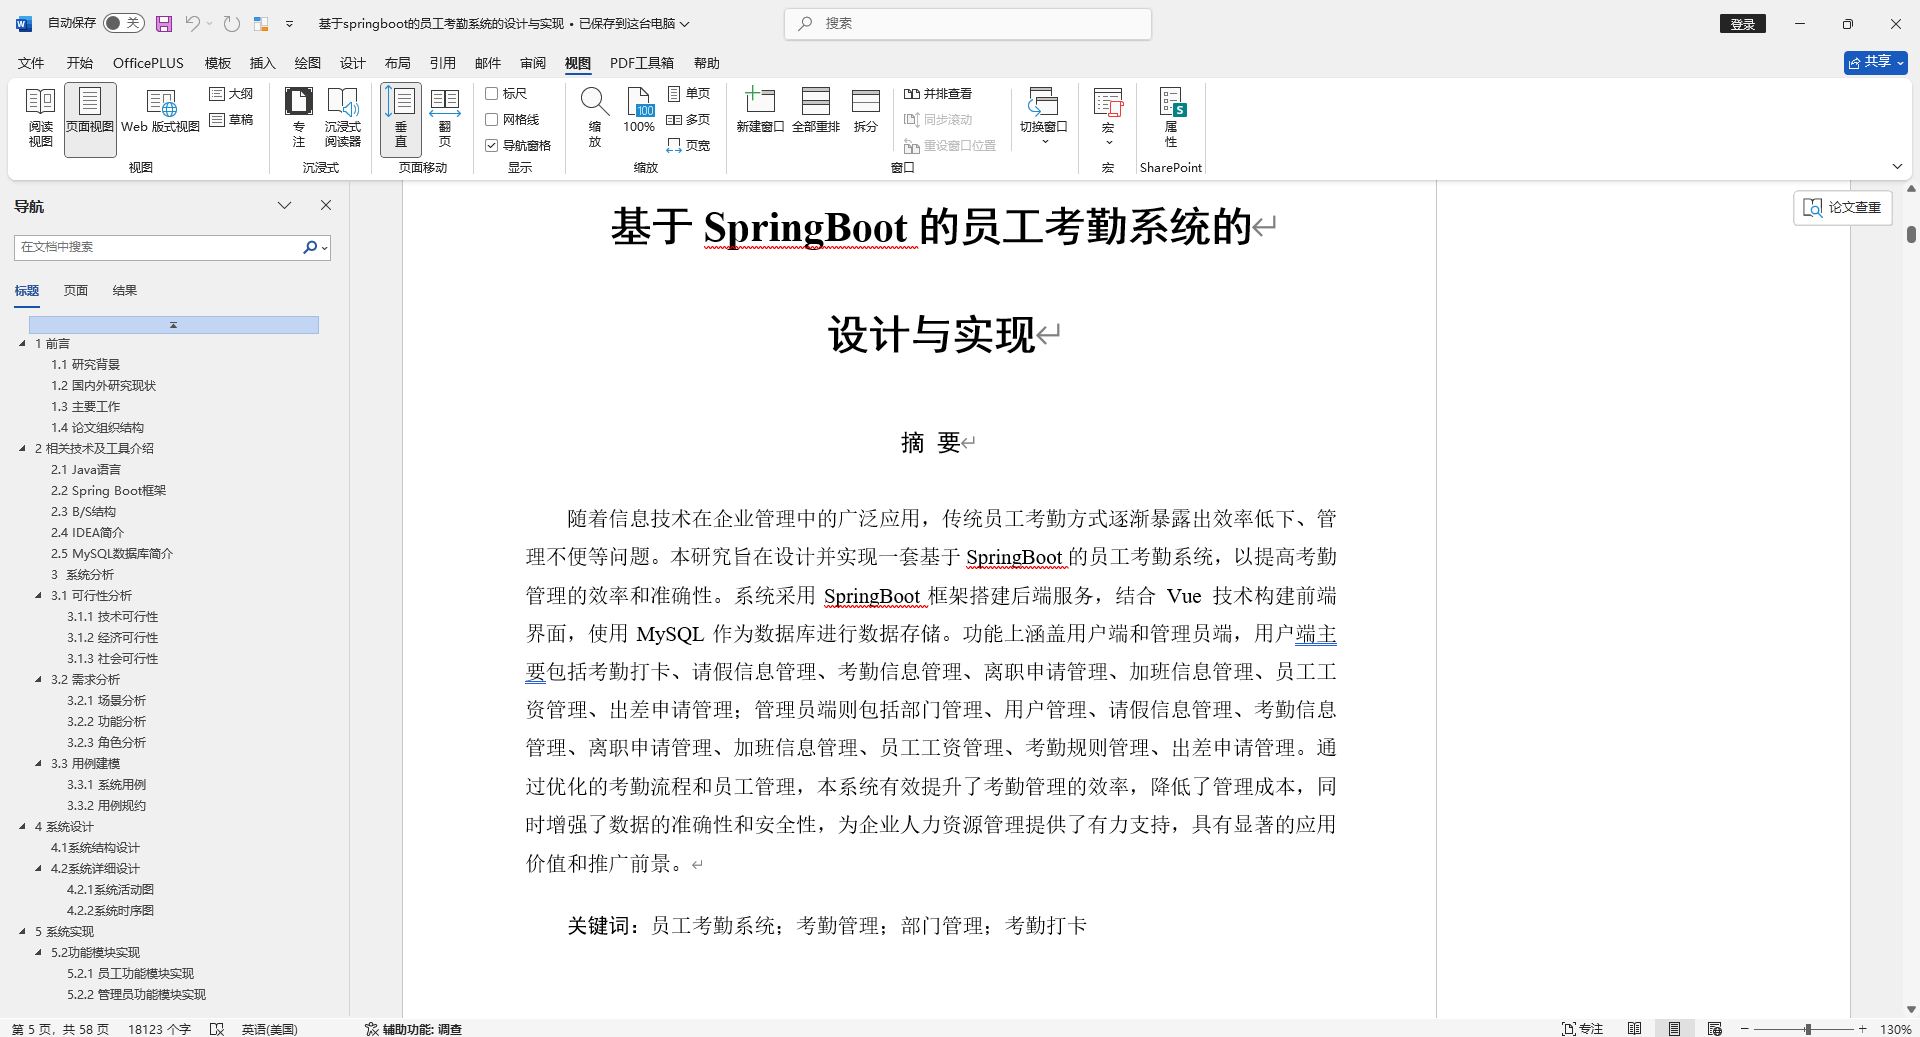Image resolution: width=1920 pixels, height=1037 pixels.
Task: Arrange all windows (全部重排)
Action: tap(816, 112)
